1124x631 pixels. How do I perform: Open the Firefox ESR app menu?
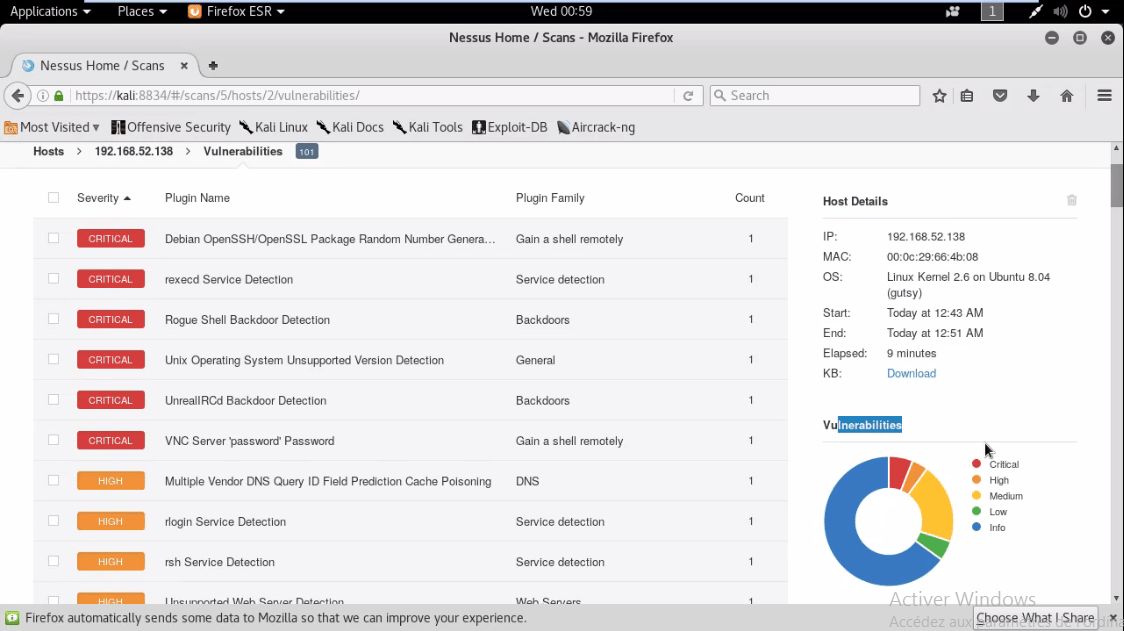pyautogui.click(x=236, y=11)
